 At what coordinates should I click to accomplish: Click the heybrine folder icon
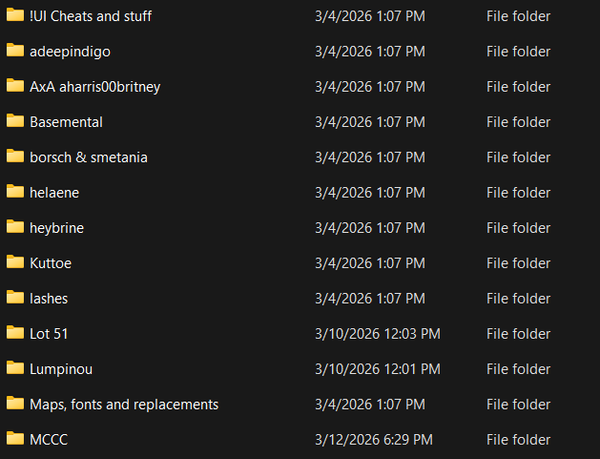tap(14, 227)
